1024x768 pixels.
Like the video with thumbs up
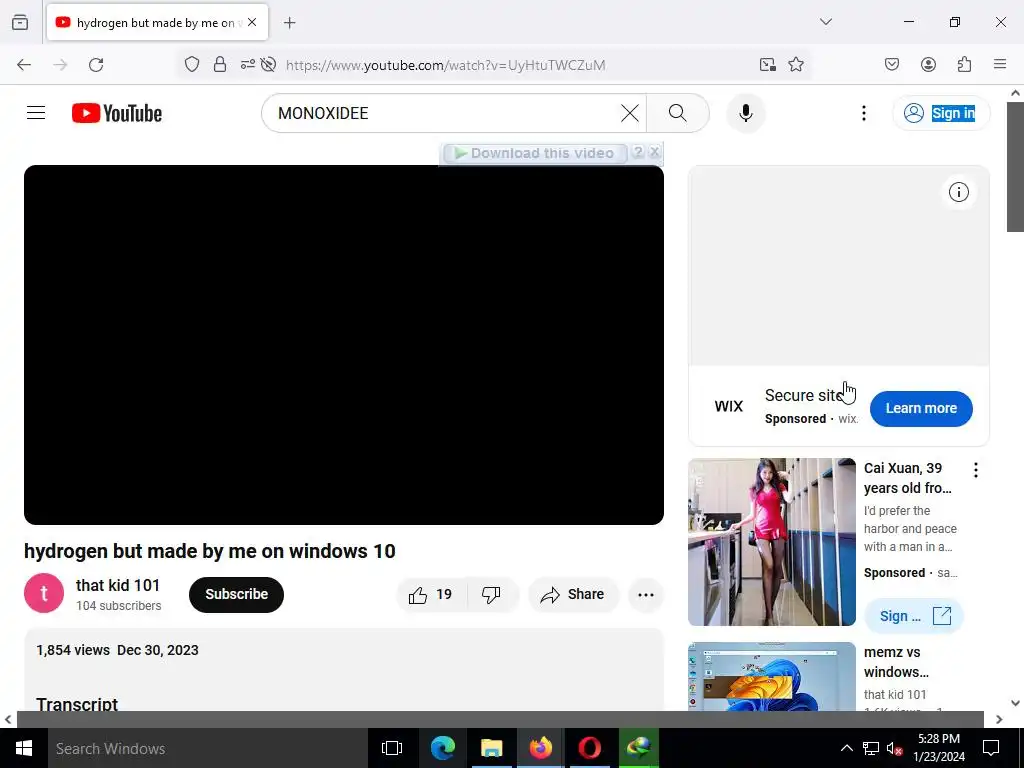432,594
